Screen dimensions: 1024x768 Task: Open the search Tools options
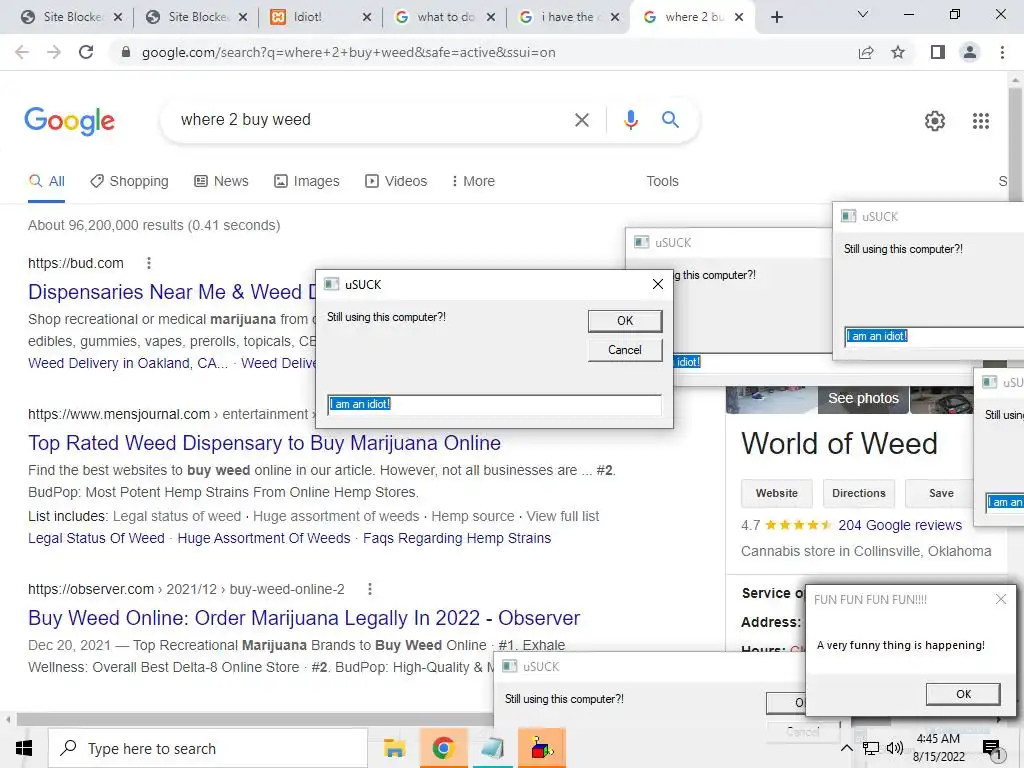pos(662,181)
